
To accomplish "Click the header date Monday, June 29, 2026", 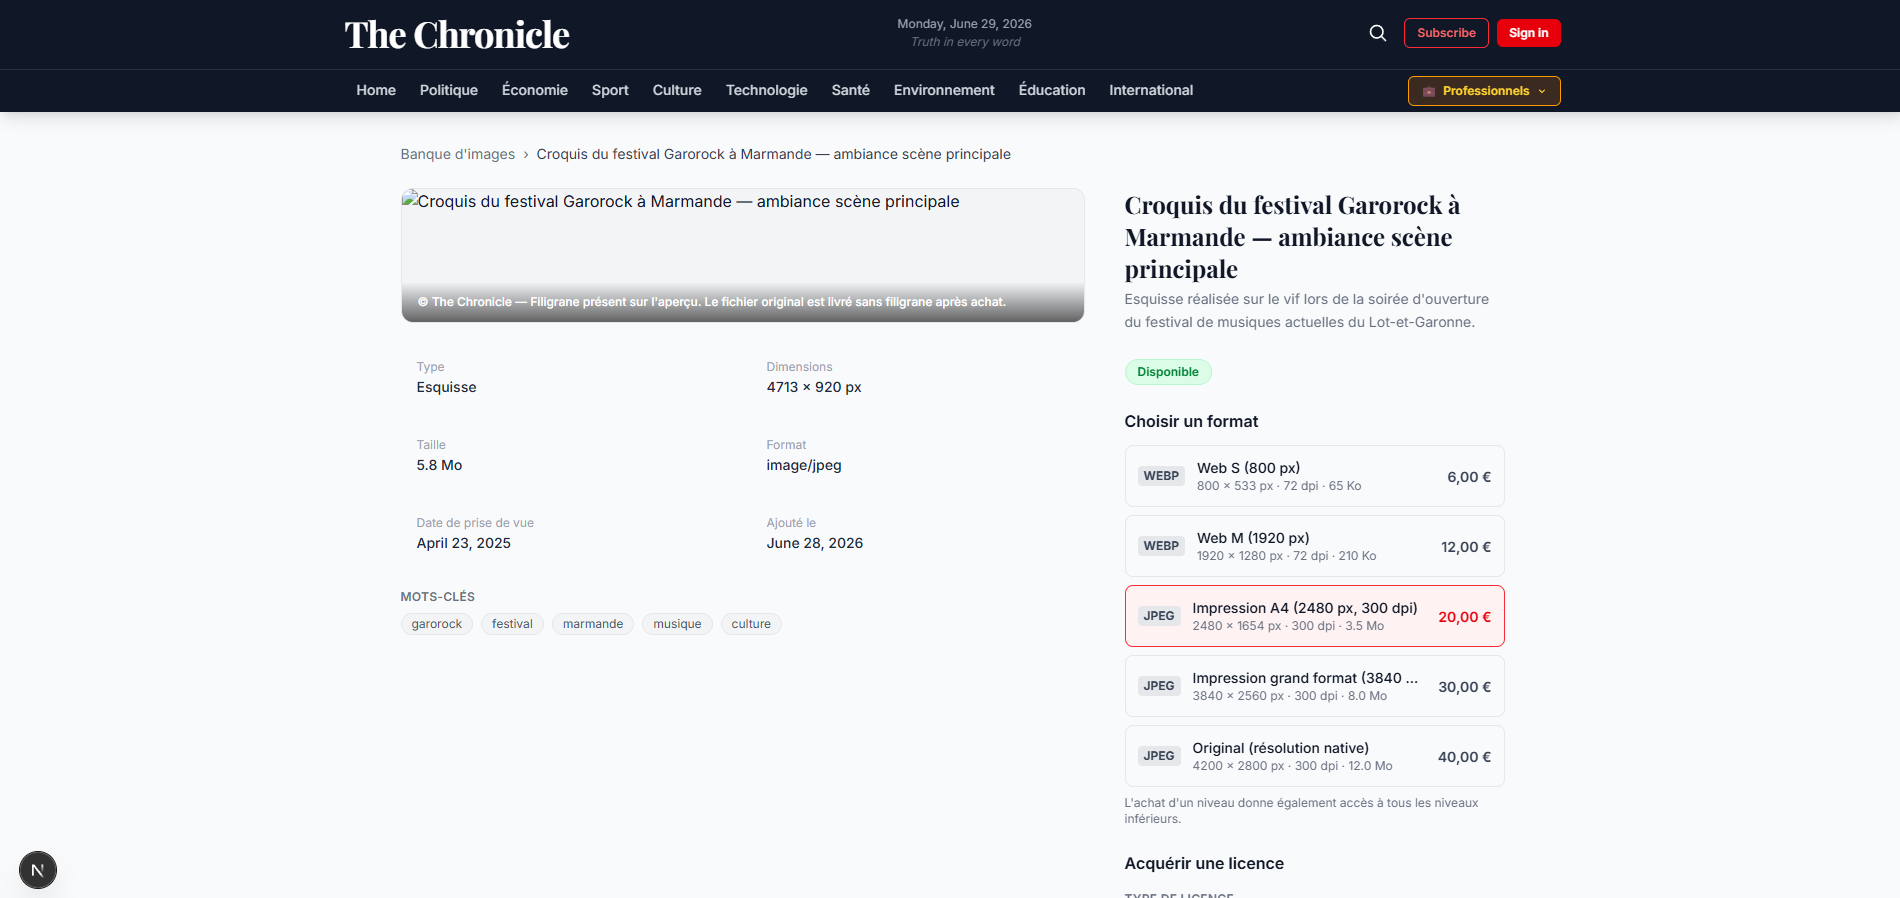I will [x=964, y=24].
